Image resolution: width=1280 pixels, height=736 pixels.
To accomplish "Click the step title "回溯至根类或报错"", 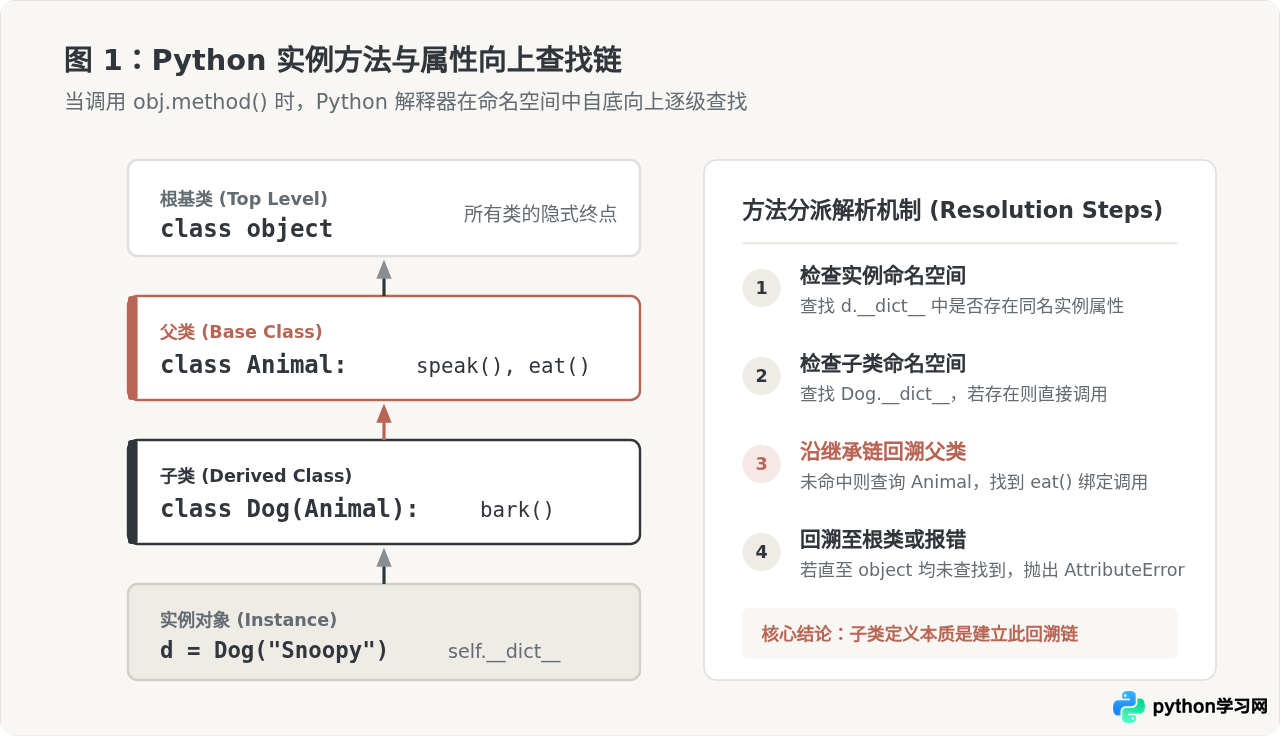I will [x=883, y=540].
